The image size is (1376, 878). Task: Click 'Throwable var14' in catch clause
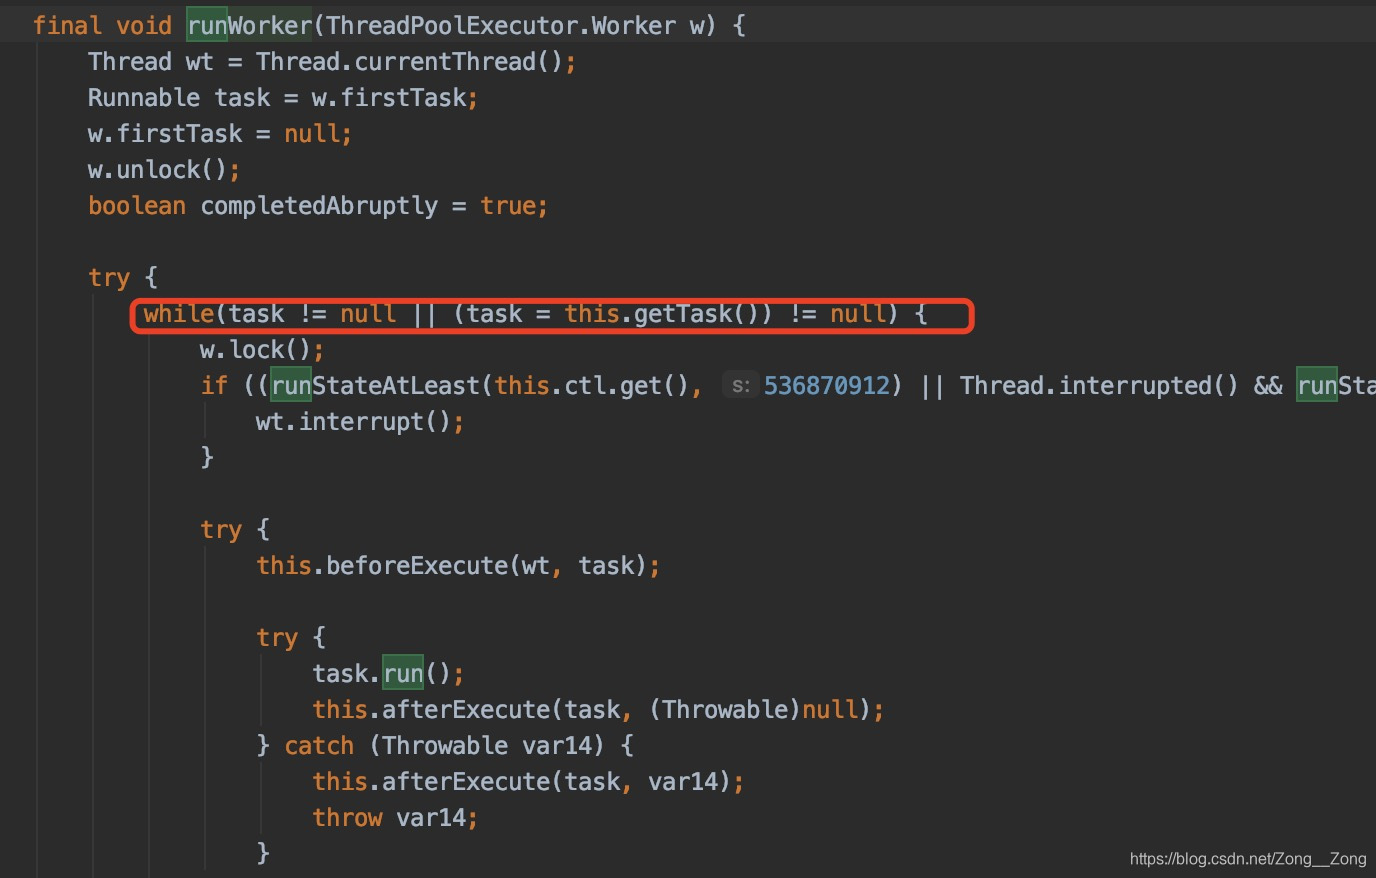[487, 746]
